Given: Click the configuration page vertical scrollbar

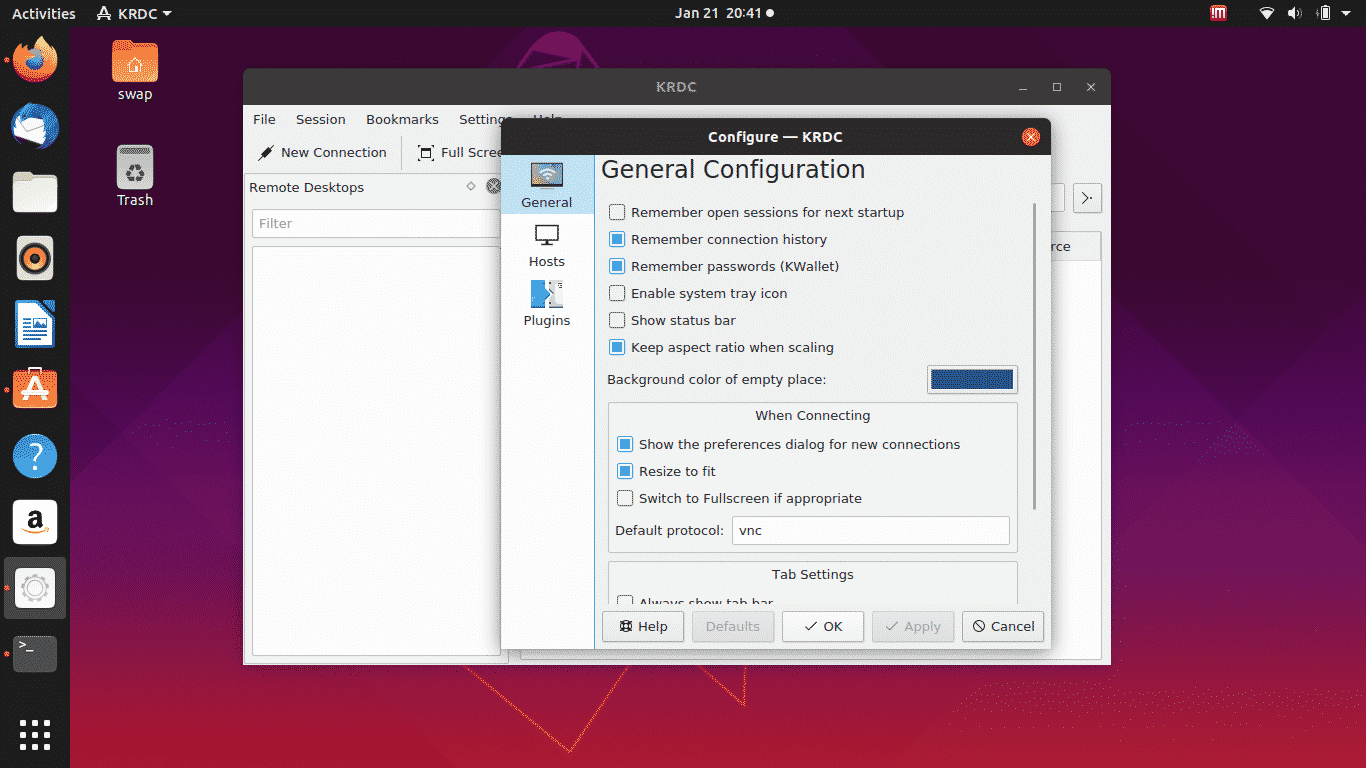Looking at the screenshot, I should (x=1034, y=355).
